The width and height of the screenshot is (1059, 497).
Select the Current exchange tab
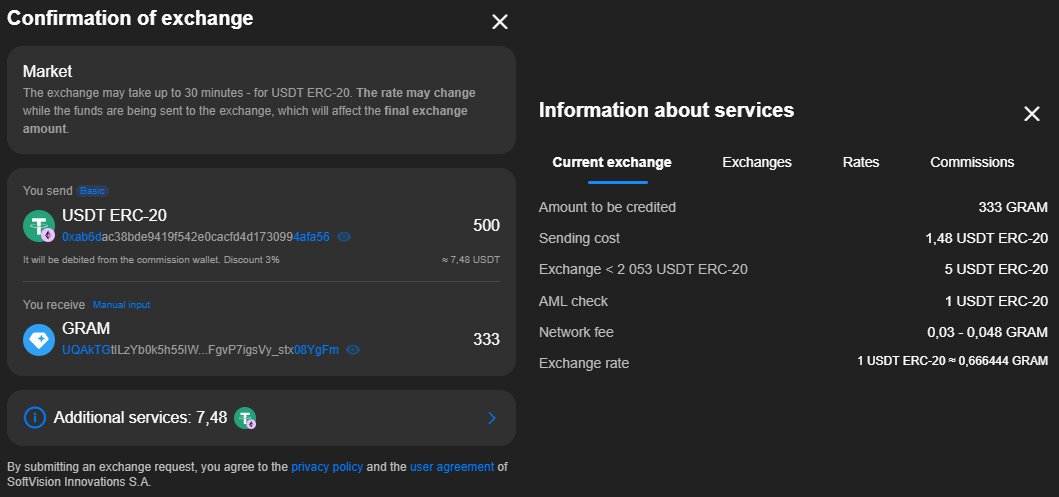[x=612, y=162]
